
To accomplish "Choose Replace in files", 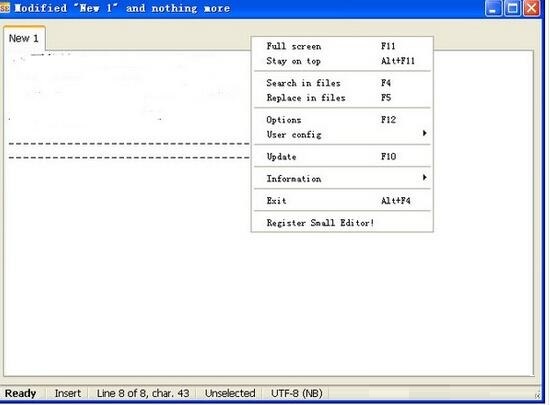I will (x=342, y=98).
